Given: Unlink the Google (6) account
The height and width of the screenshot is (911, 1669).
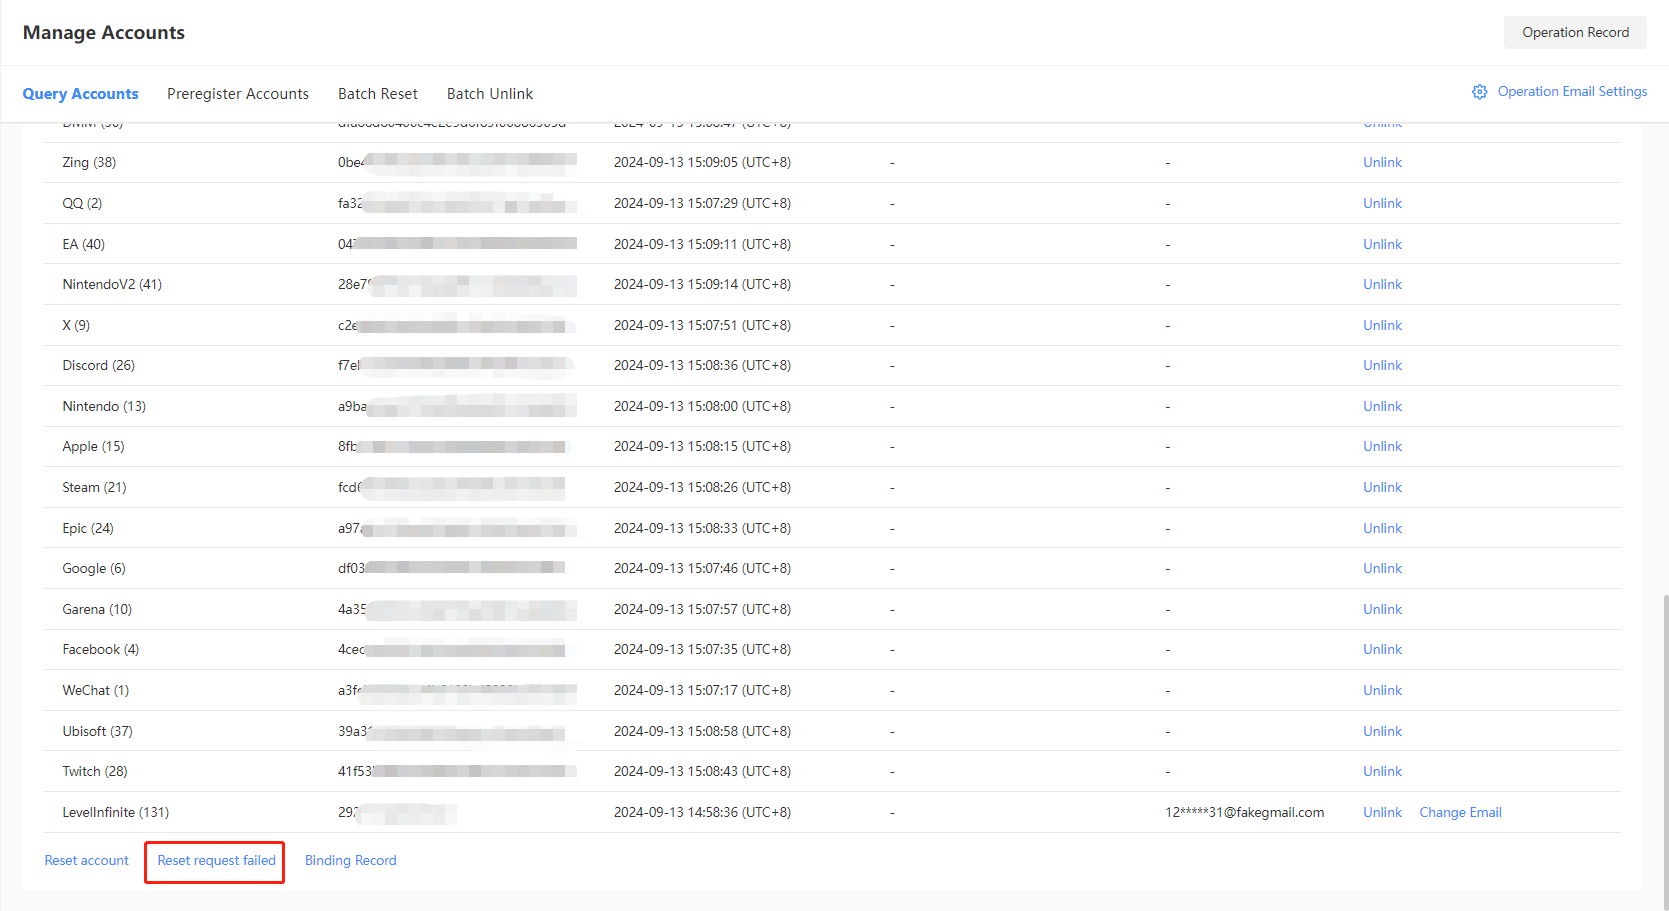Looking at the screenshot, I should pos(1382,569).
